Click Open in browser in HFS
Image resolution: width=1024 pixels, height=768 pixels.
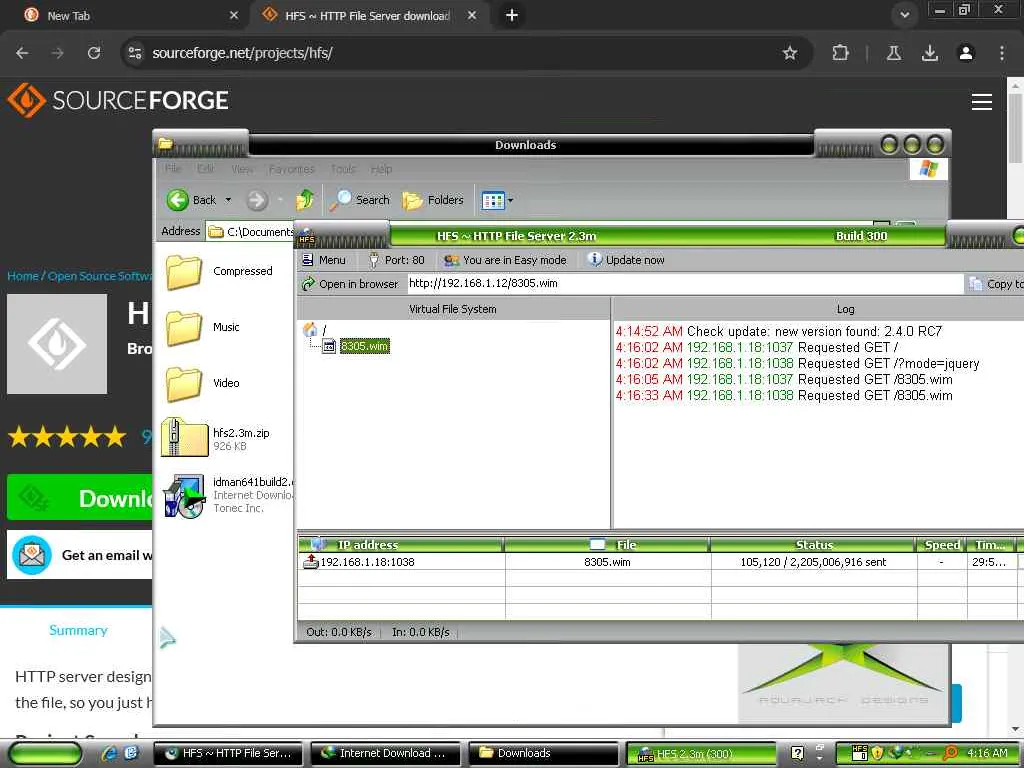(349, 284)
